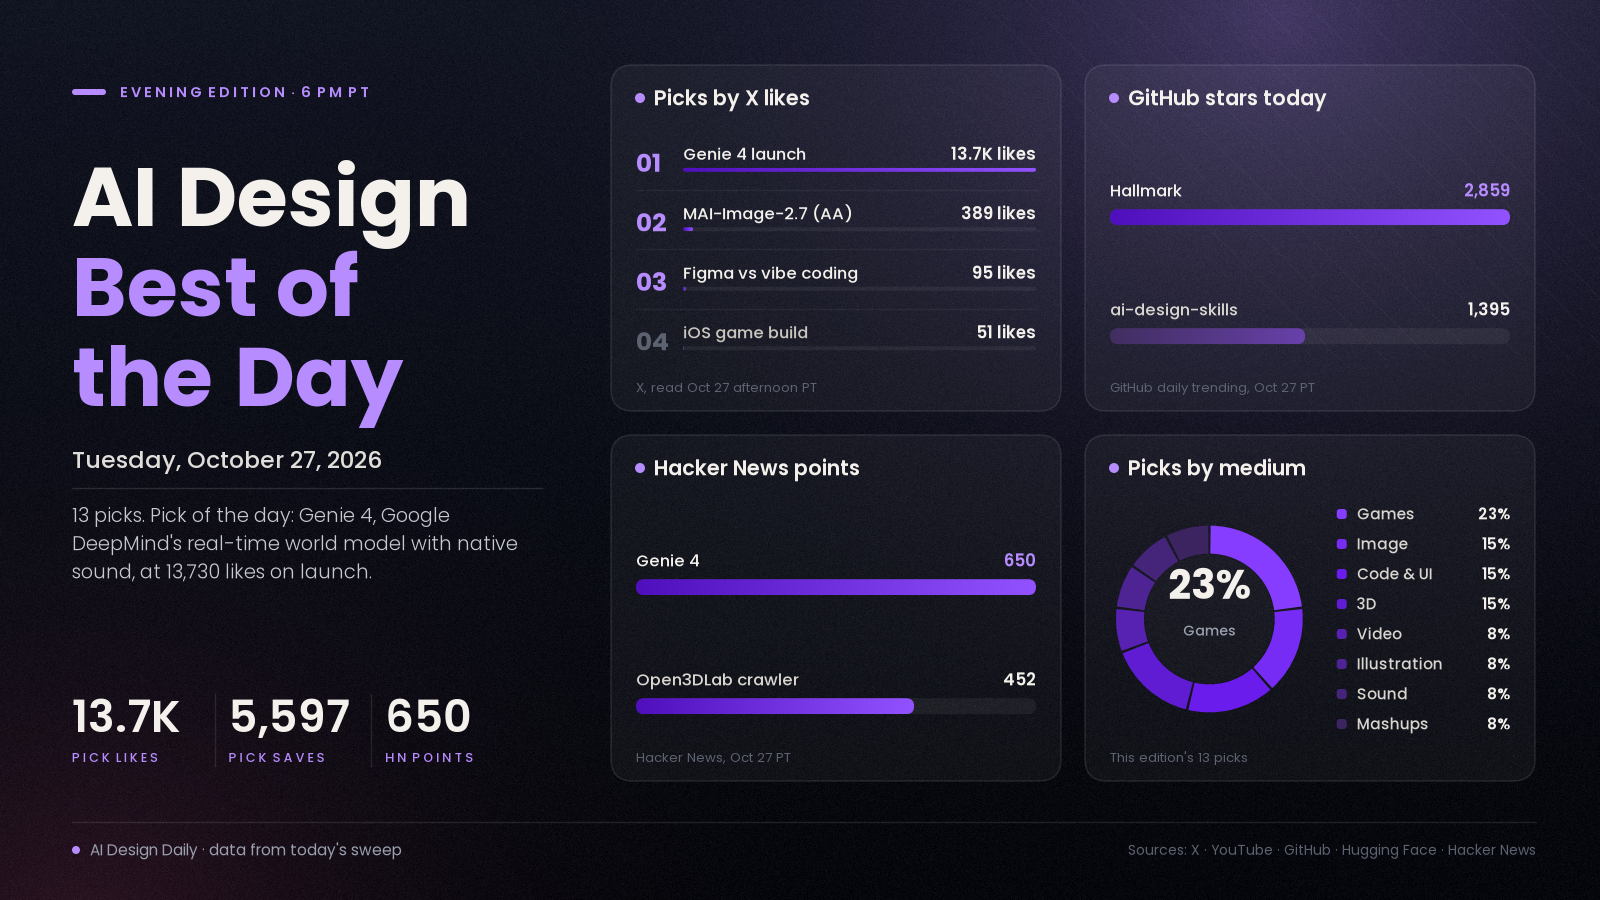Click 'Hugging Face' in the sources footer
The width and height of the screenshot is (1600, 900).
click(1389, 850)
